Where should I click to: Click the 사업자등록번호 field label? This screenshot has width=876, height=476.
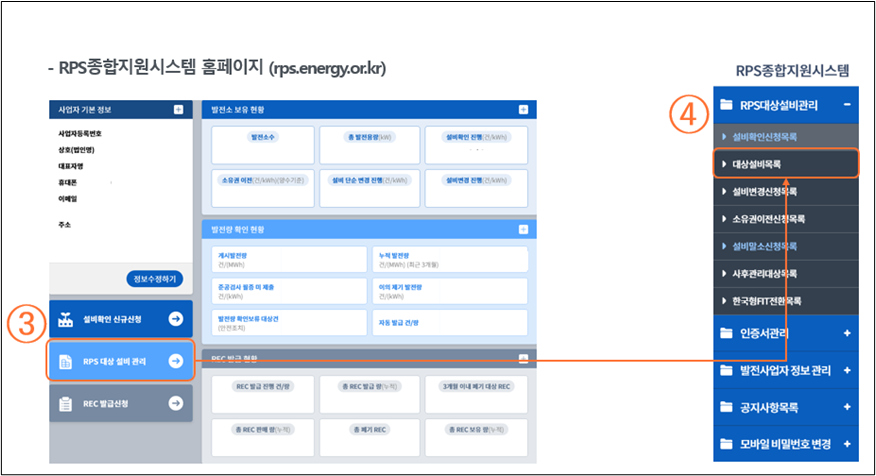(x=80, y=134)
